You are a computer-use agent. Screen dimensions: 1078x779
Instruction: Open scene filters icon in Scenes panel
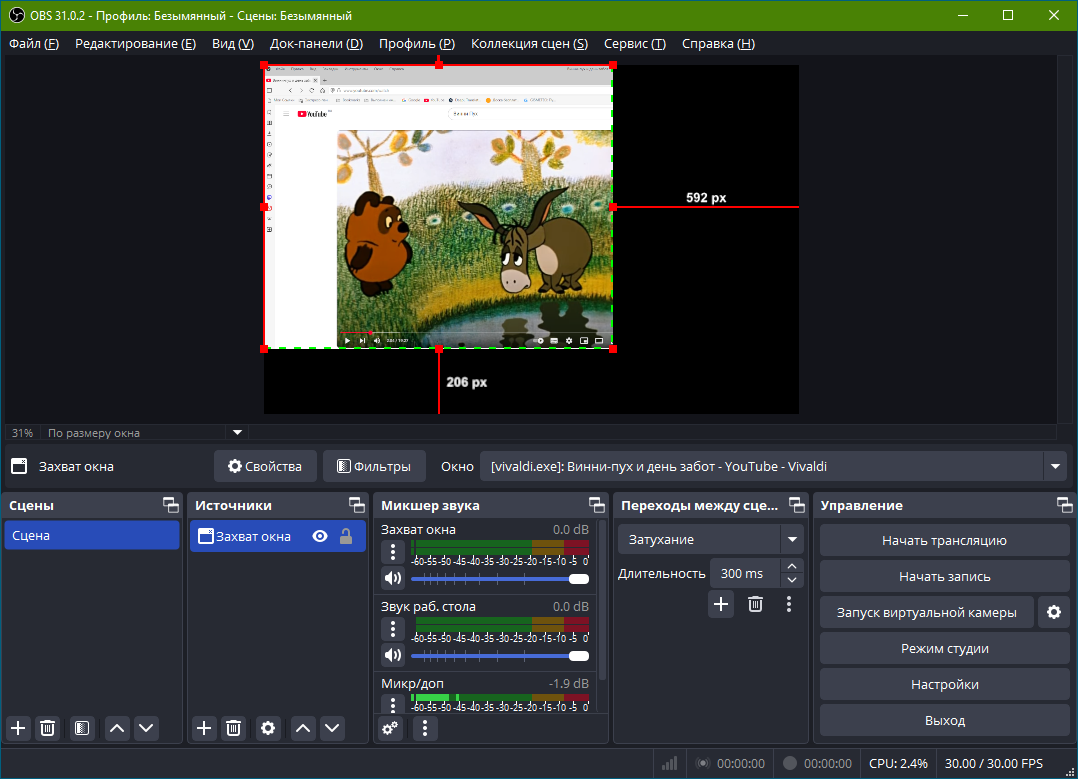pyautogui.click(x=82, y=728)
